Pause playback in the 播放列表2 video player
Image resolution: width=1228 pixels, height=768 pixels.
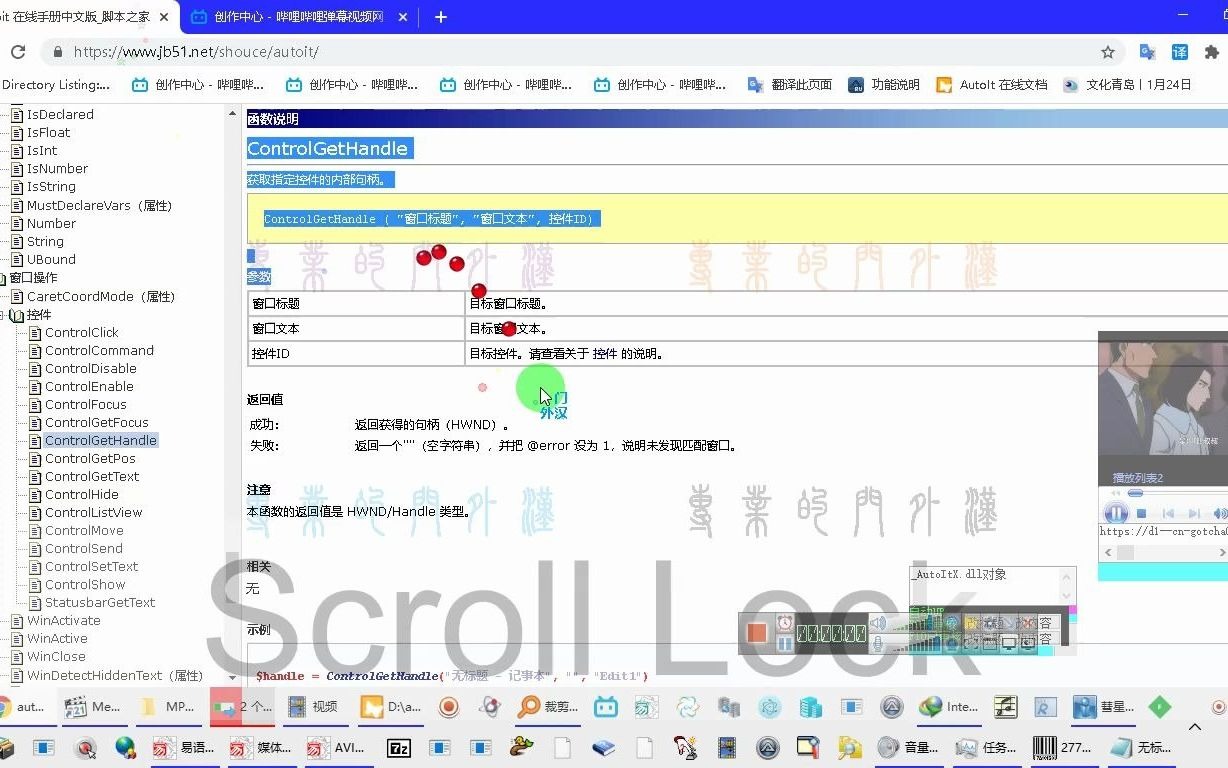(x=1114, y=513)
